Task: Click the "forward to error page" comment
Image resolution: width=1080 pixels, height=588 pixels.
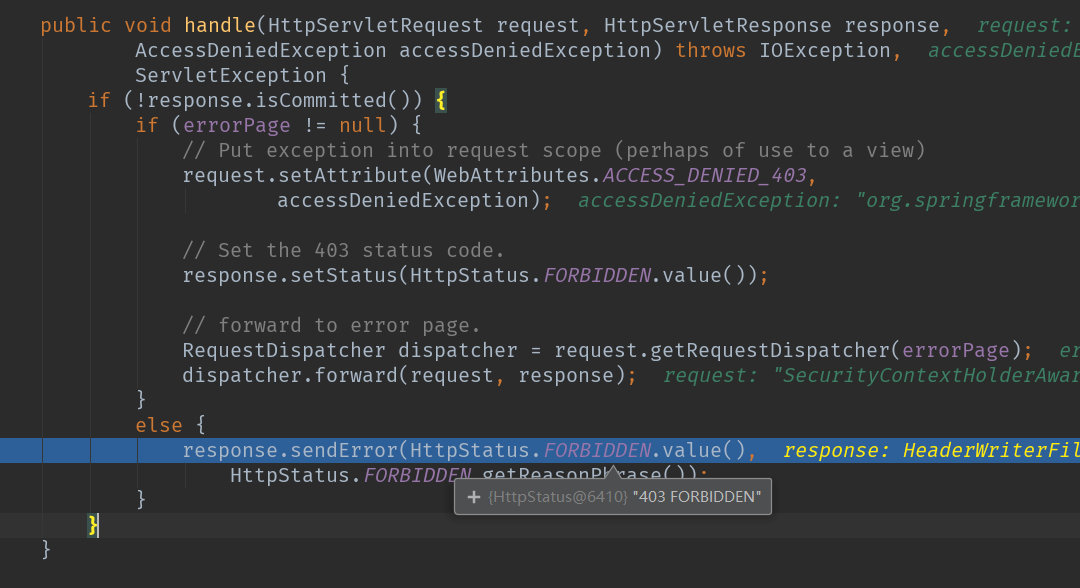Action: [x=331, y=325]
